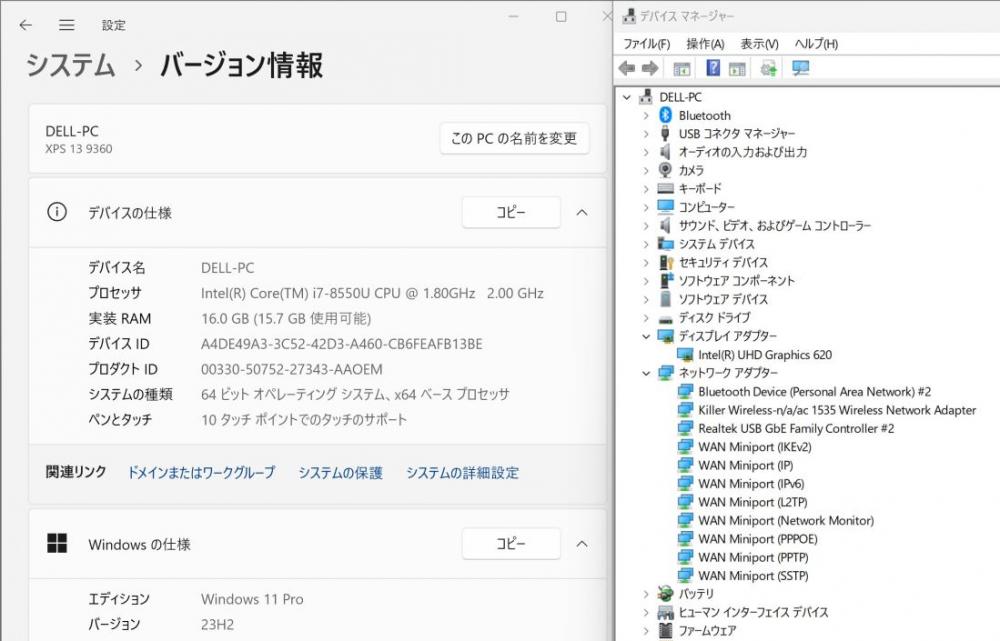Click the Killer Wireless adapter icon
The height and width of the screenshot is (641, 1000).
pos(685,410)
